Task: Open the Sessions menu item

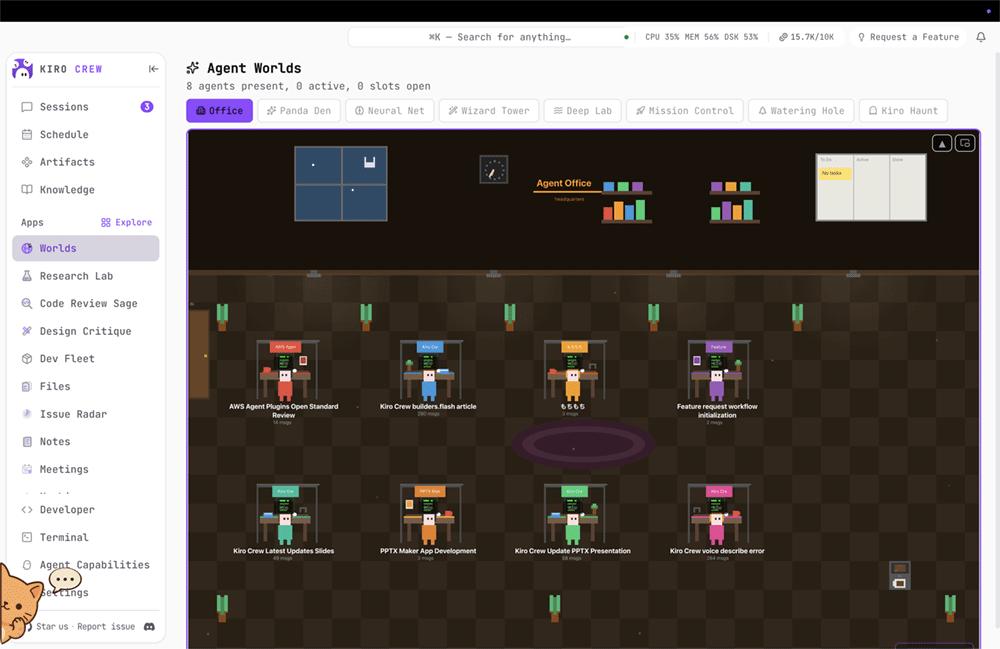Action: (85, 107)
